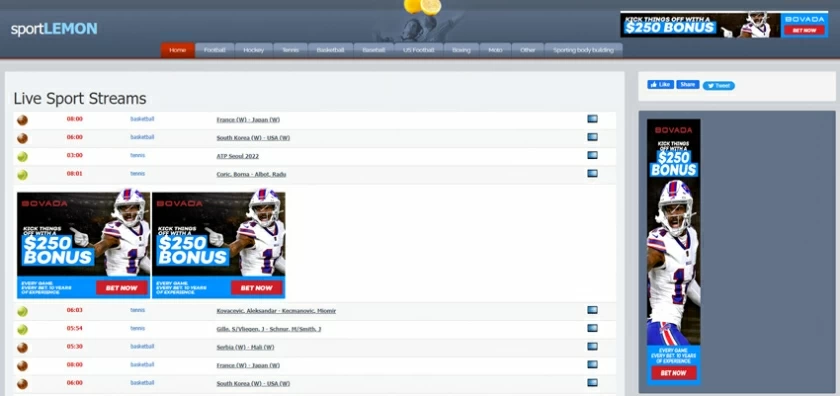
Task: Switch to the Home tab
Action: coord(177,50)
